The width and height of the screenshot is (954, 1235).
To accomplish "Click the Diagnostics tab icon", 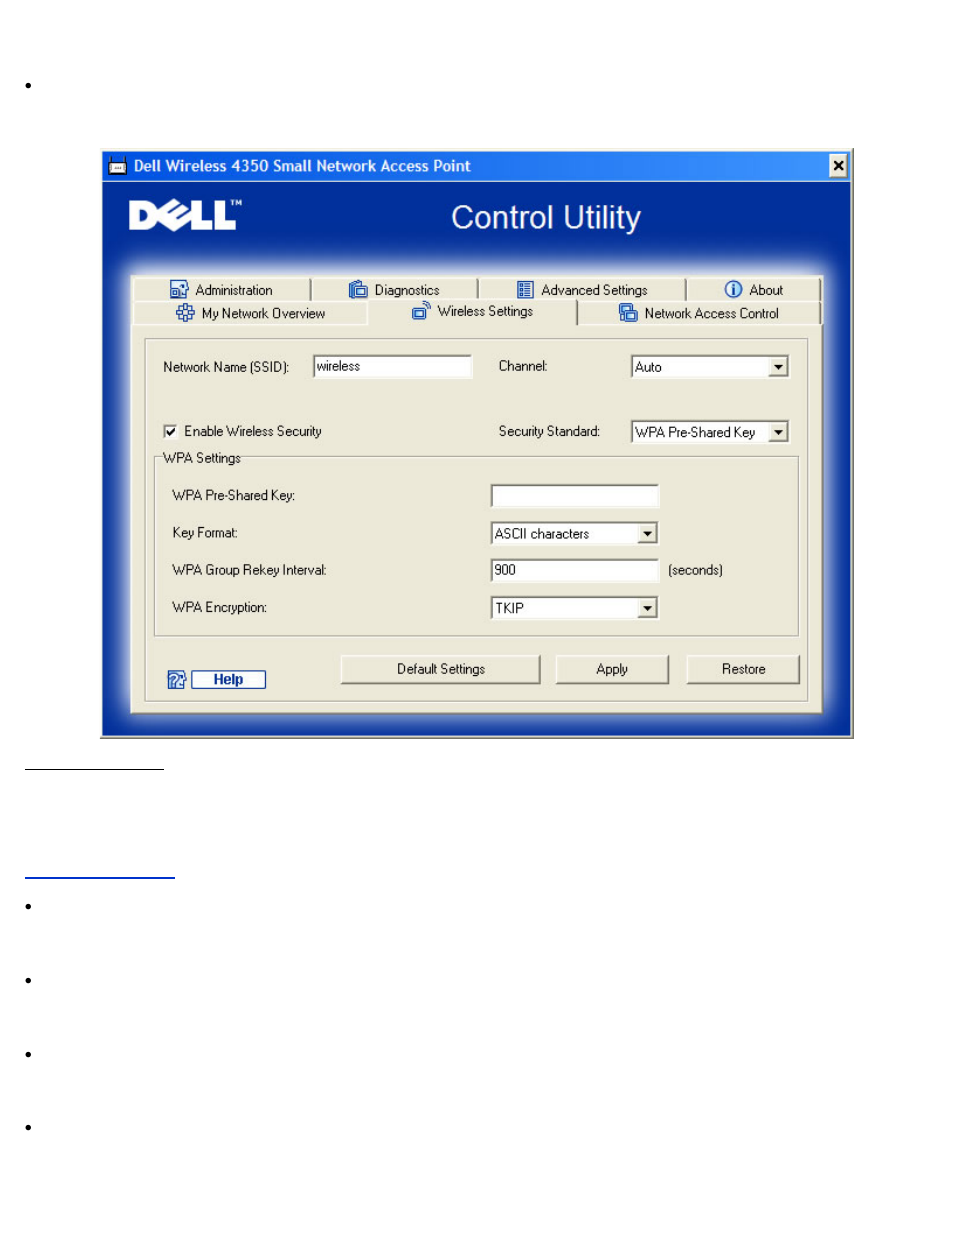I will 358,289.
